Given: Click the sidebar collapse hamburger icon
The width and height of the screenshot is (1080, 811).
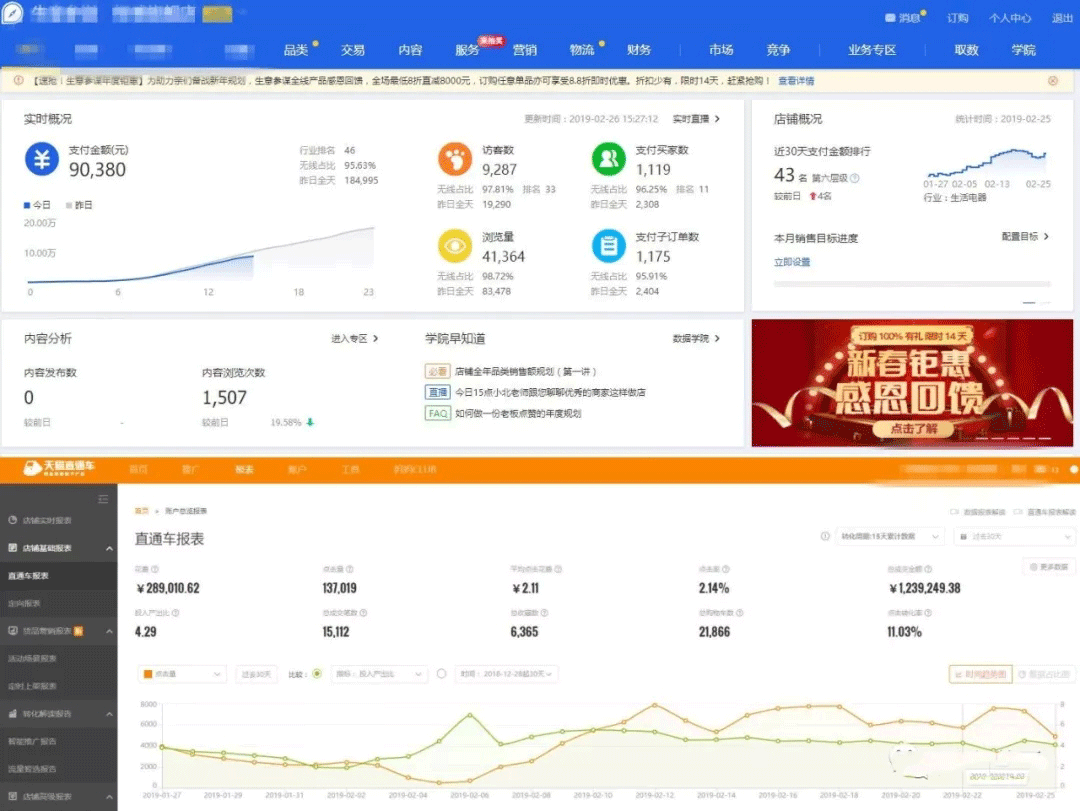Looking at the screenshot, I should (x=103, y=499).
